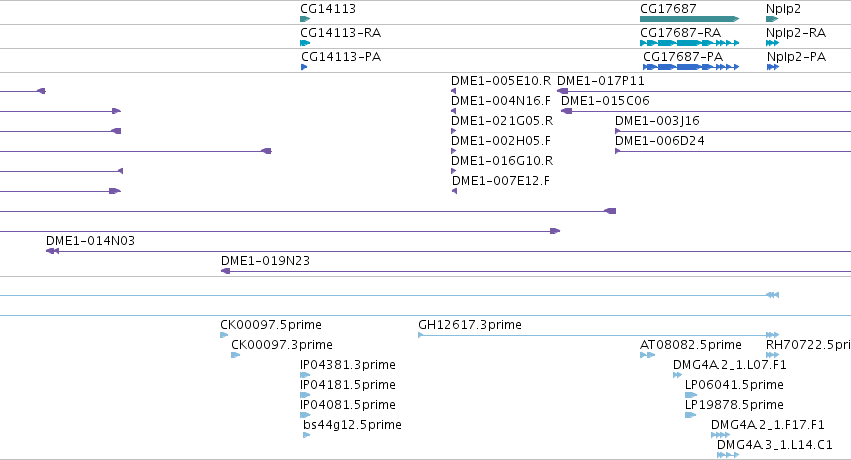Click the arrowhead beneath DME1-014N03
This screenshot has height=460, width=851.
52,251
